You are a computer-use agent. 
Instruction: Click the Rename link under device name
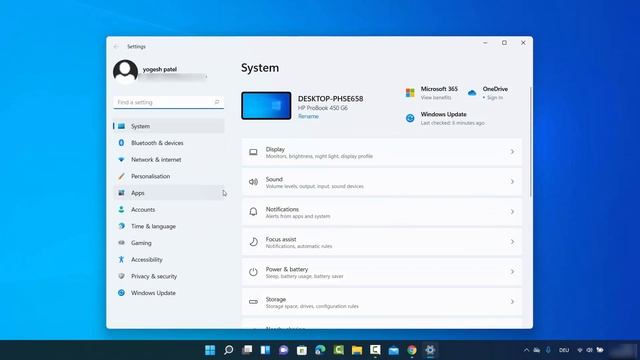pyautogui.click(x=308, y=116)
